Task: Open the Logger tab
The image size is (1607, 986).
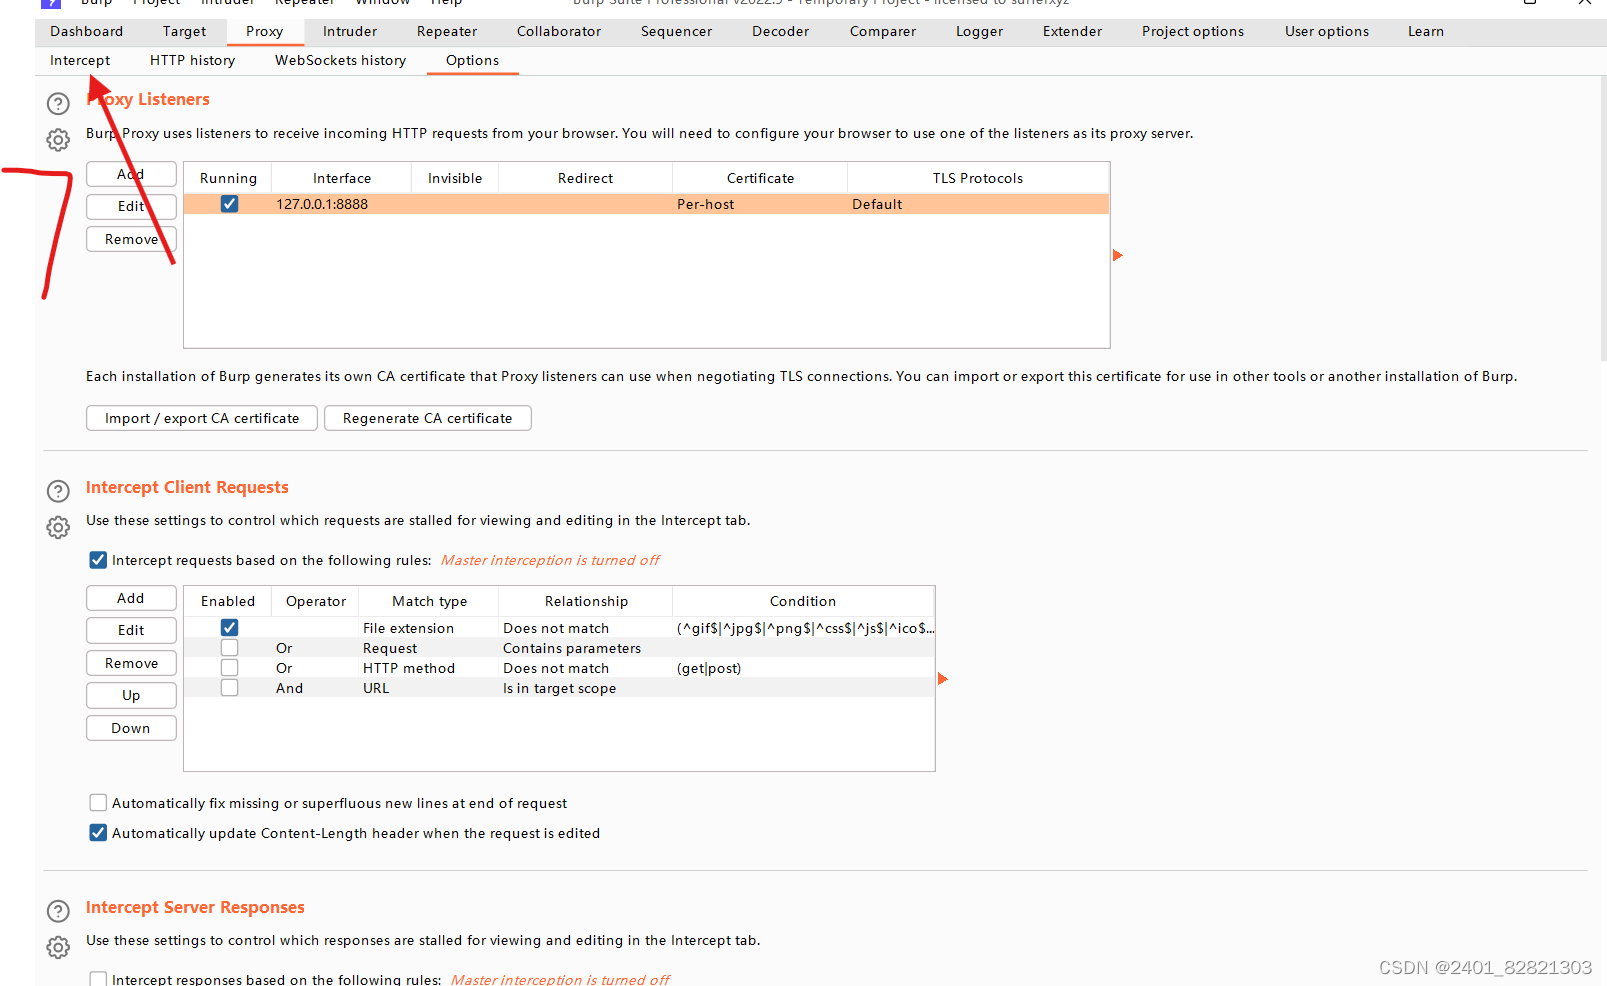Action: [980, 31]
